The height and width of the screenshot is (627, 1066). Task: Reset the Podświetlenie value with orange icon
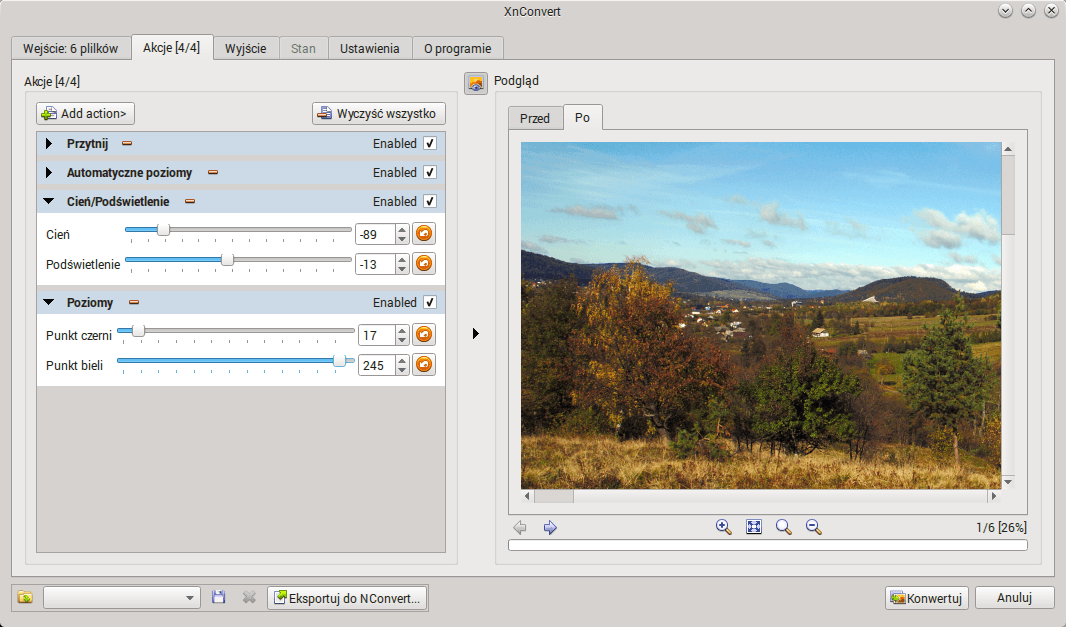(424, 264)
